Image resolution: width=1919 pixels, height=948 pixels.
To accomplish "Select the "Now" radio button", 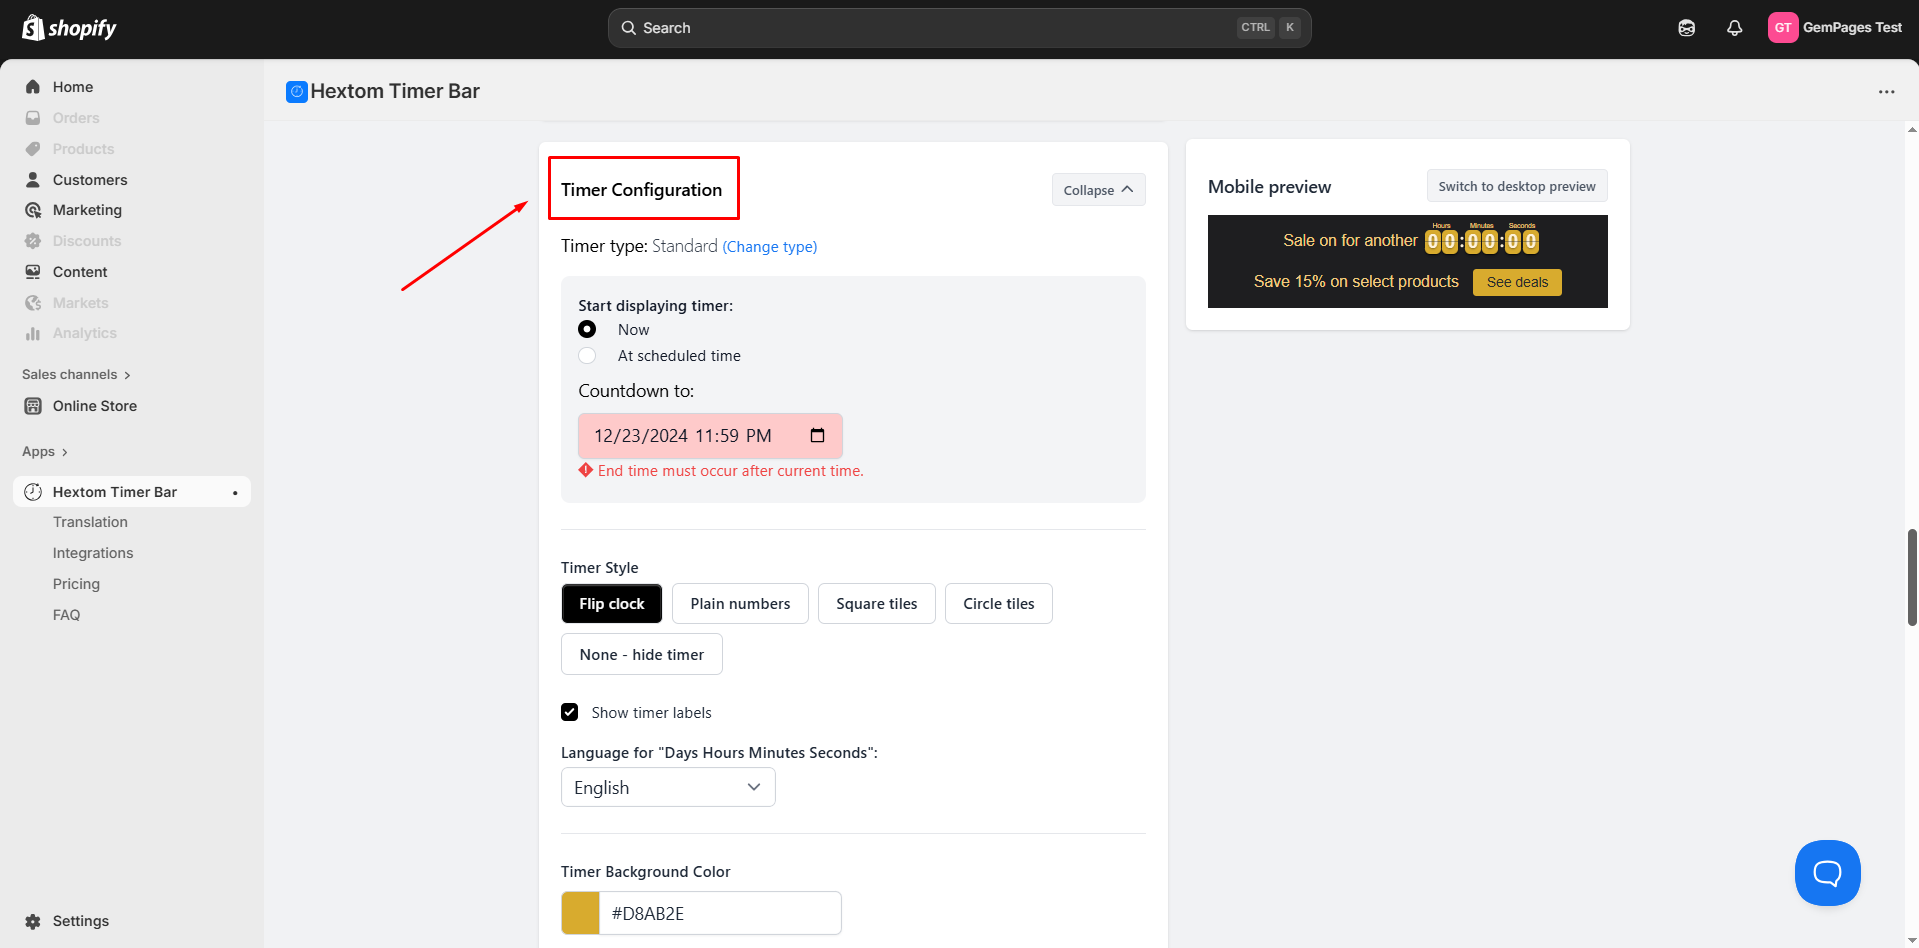I will tap(587, 330).
